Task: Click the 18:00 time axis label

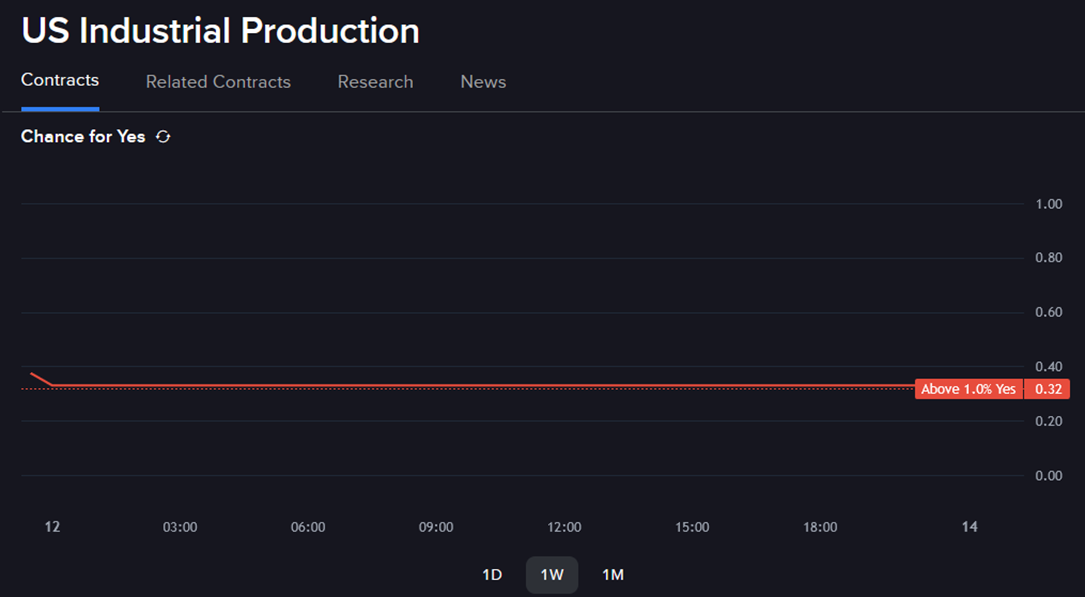Action: click(x=820, y=527)
